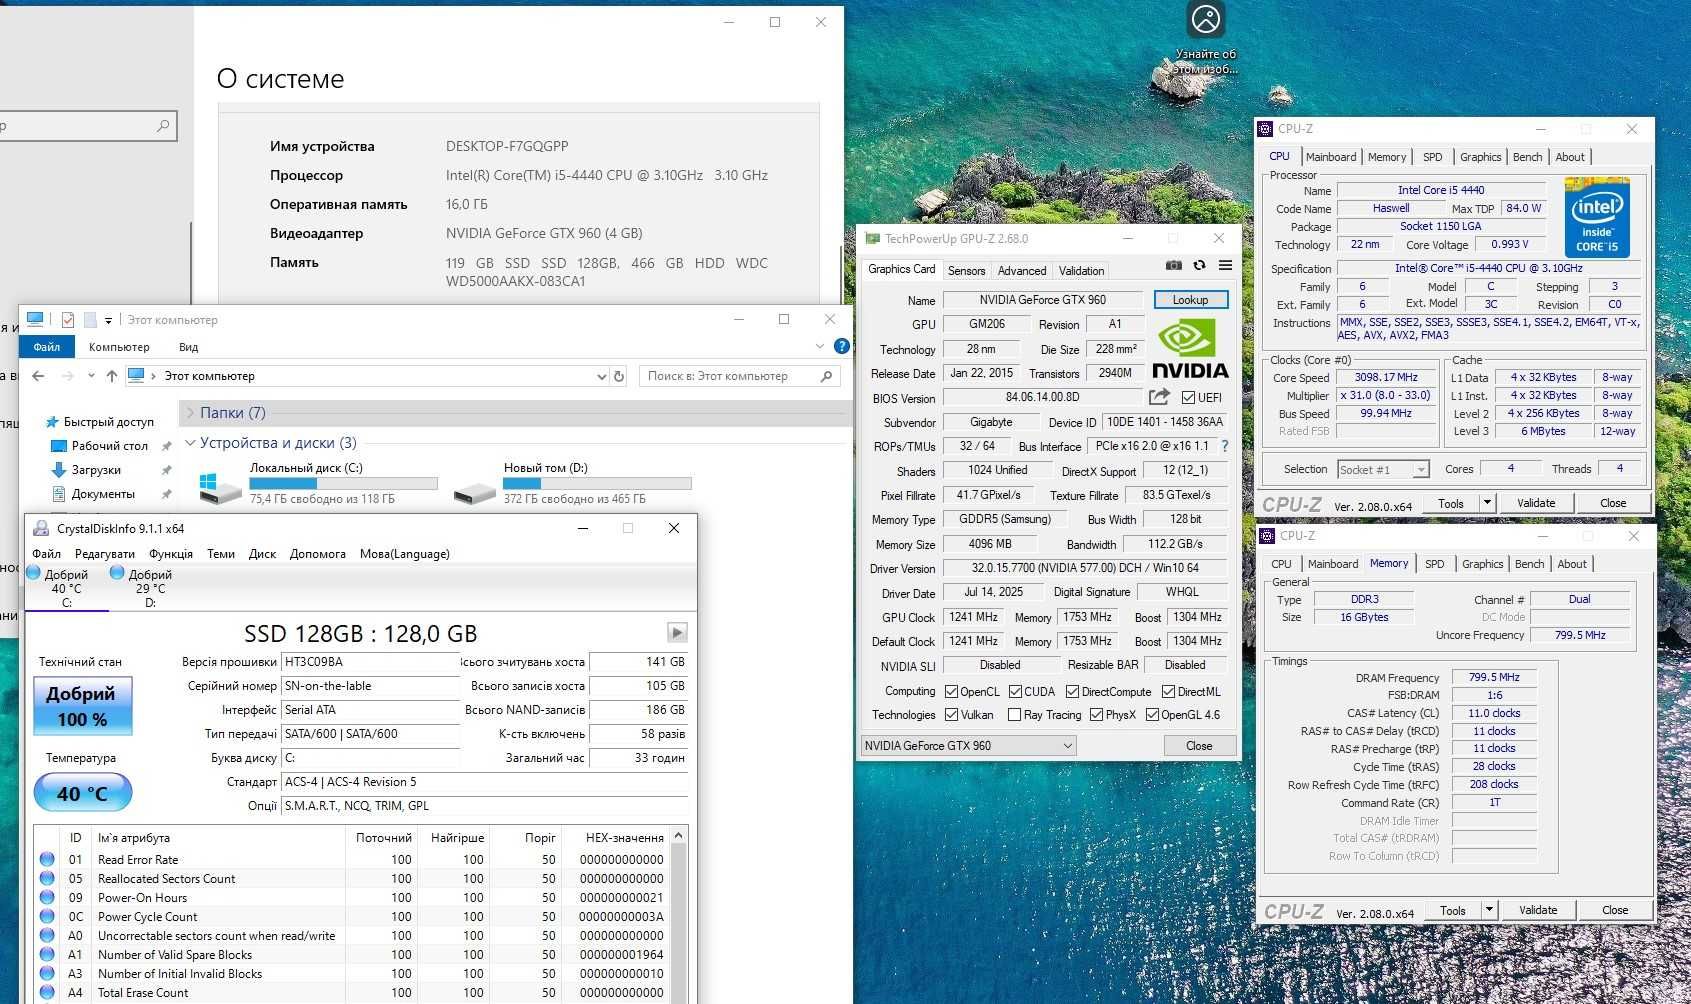The image size is (1691, 1004).
Task: Open Mainboard tab in upper CPU-Z window
Action: pyautogui.click(x=1331, y=157)
